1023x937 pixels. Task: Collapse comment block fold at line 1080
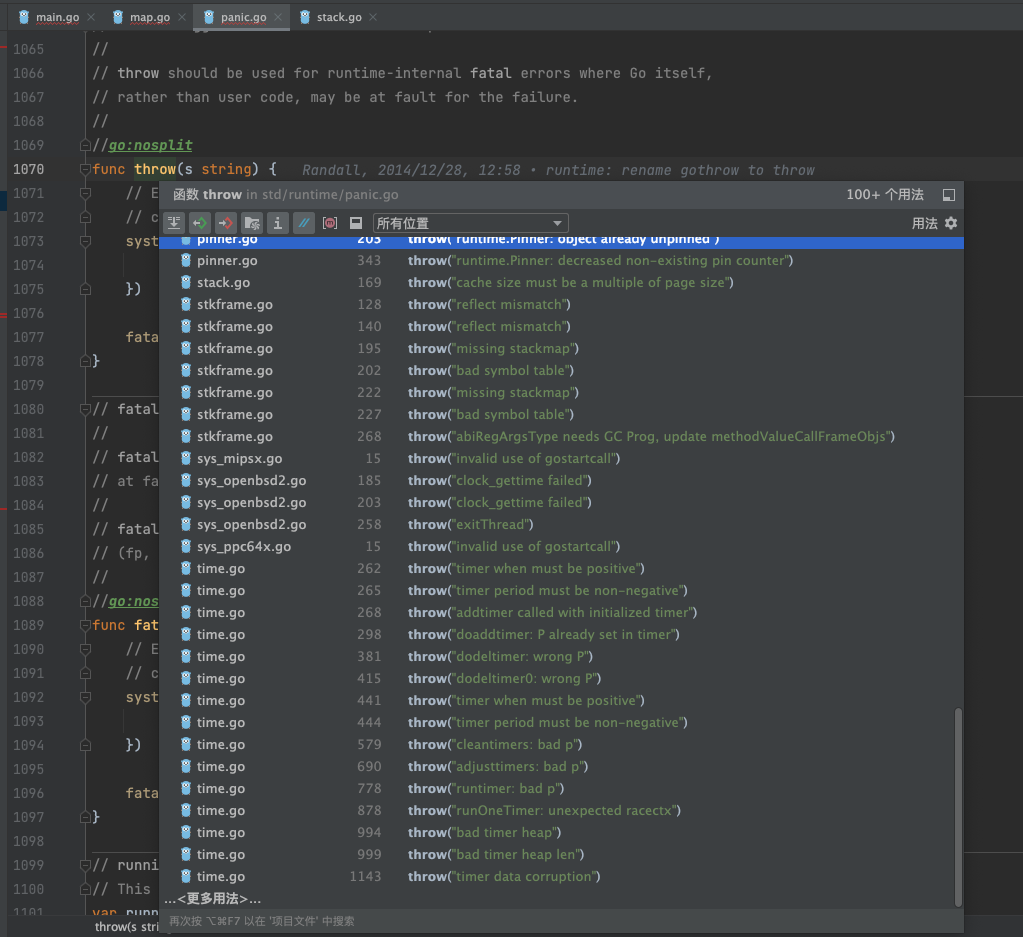tap(85, 409)
